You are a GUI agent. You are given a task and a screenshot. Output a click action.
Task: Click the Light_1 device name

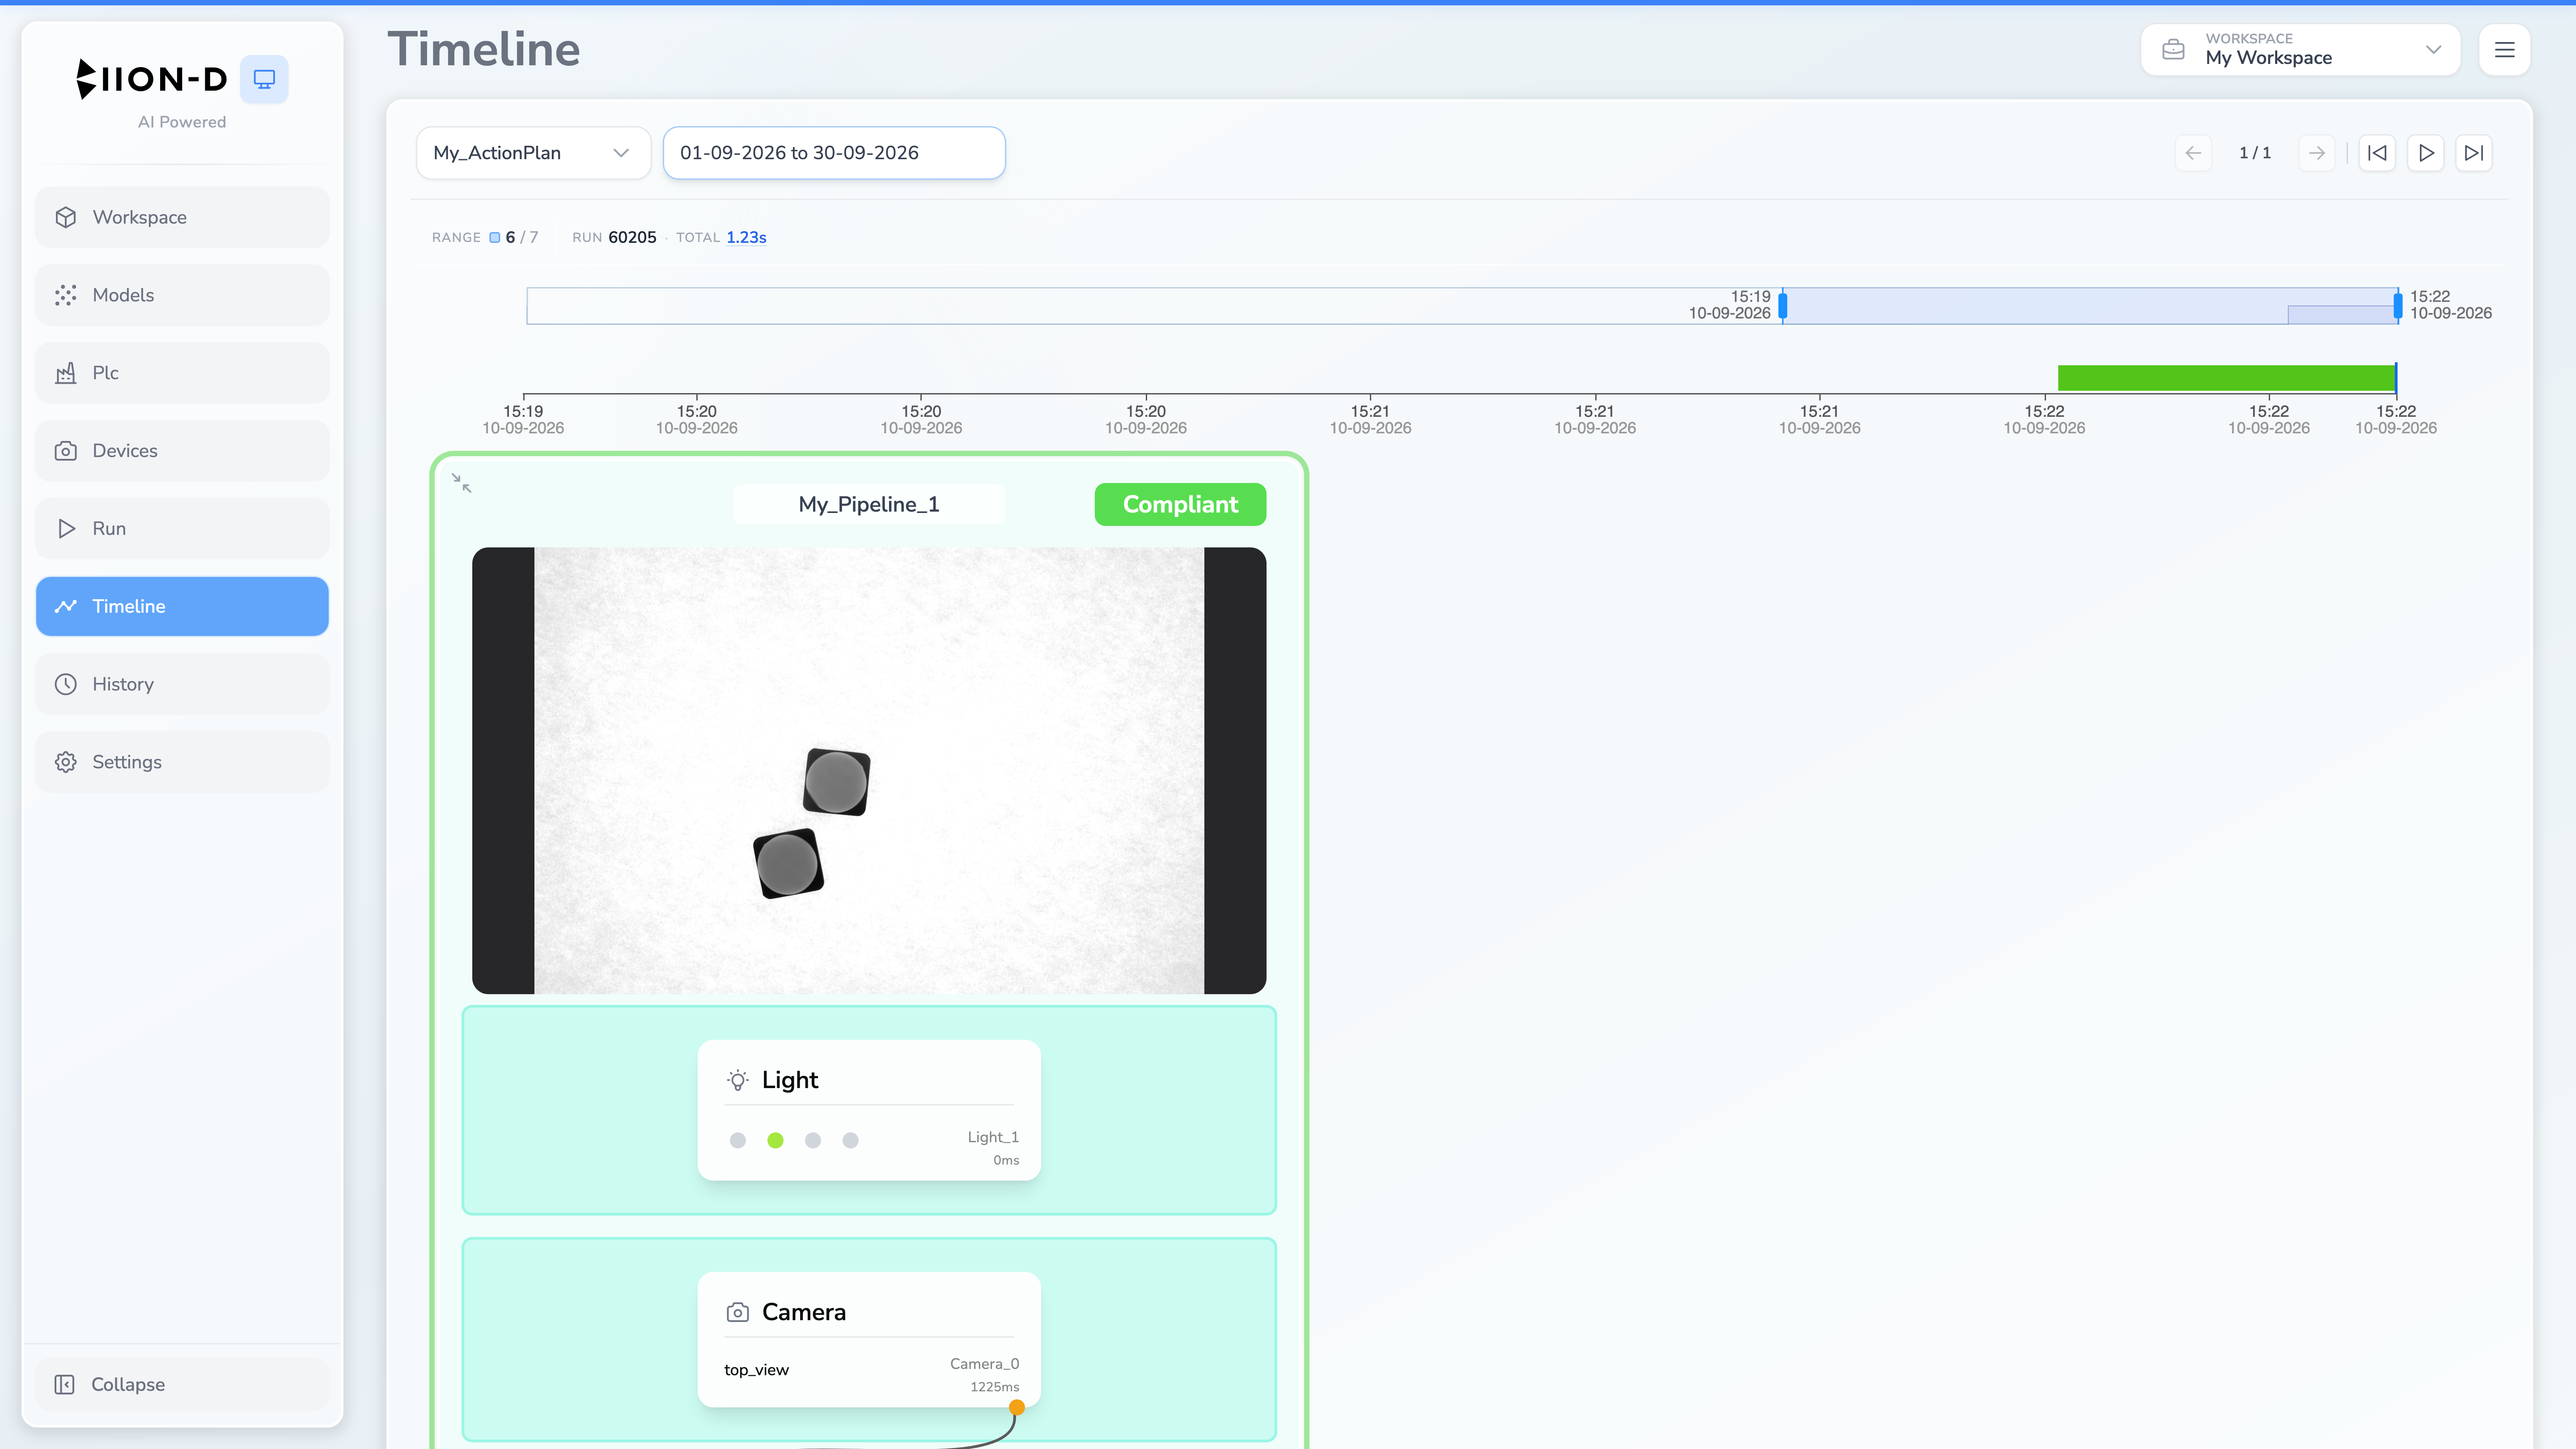coord(993,1137)
